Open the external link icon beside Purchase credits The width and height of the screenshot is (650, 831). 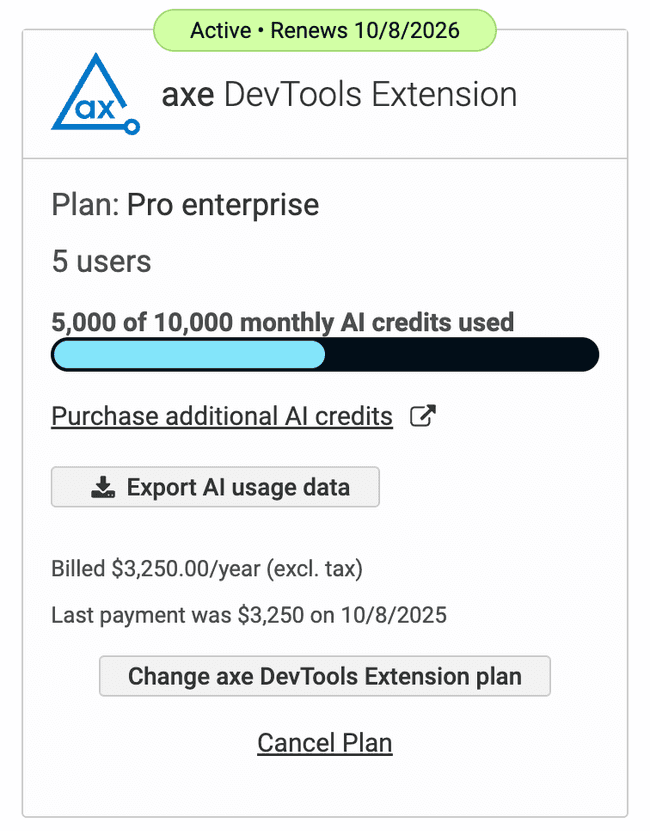(x=421, y=414)
